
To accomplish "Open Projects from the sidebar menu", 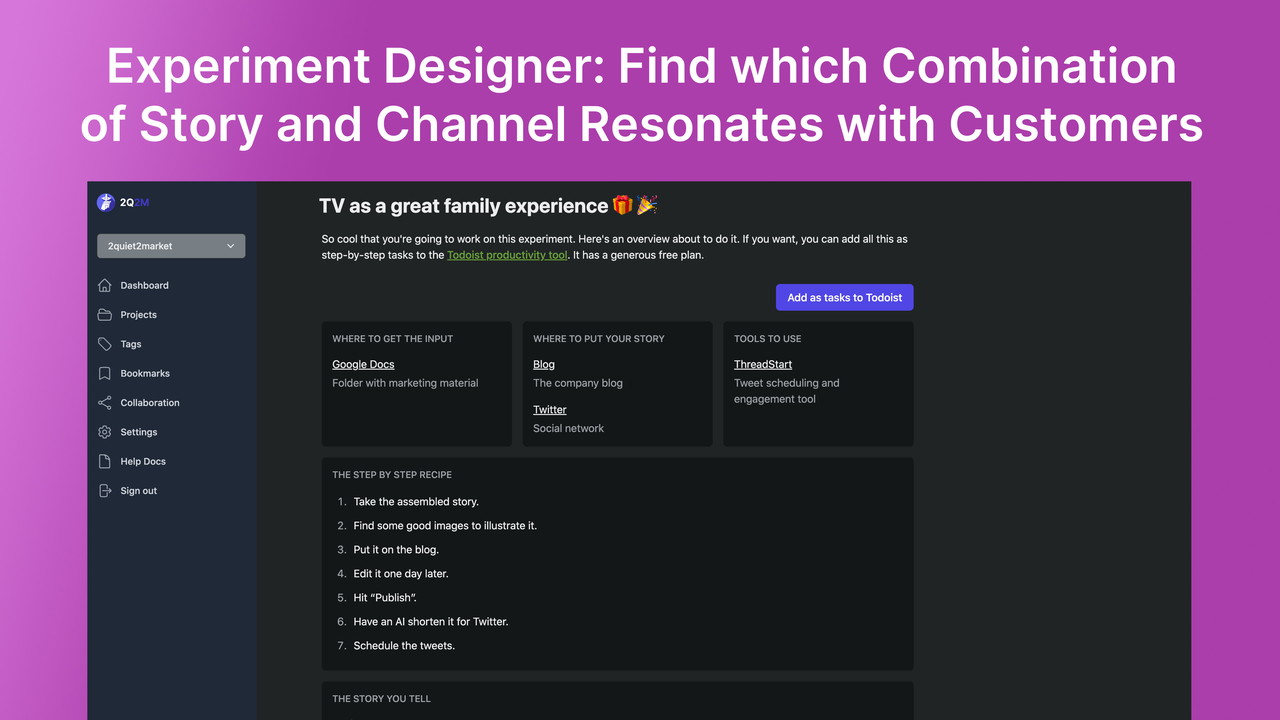I will (139, 314).
